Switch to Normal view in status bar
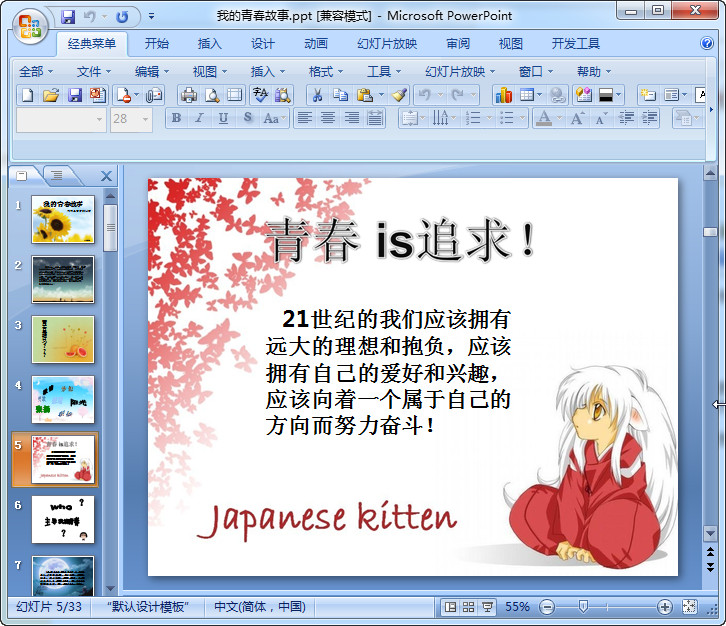The image size is (726, 626). (x=450, y=607)
